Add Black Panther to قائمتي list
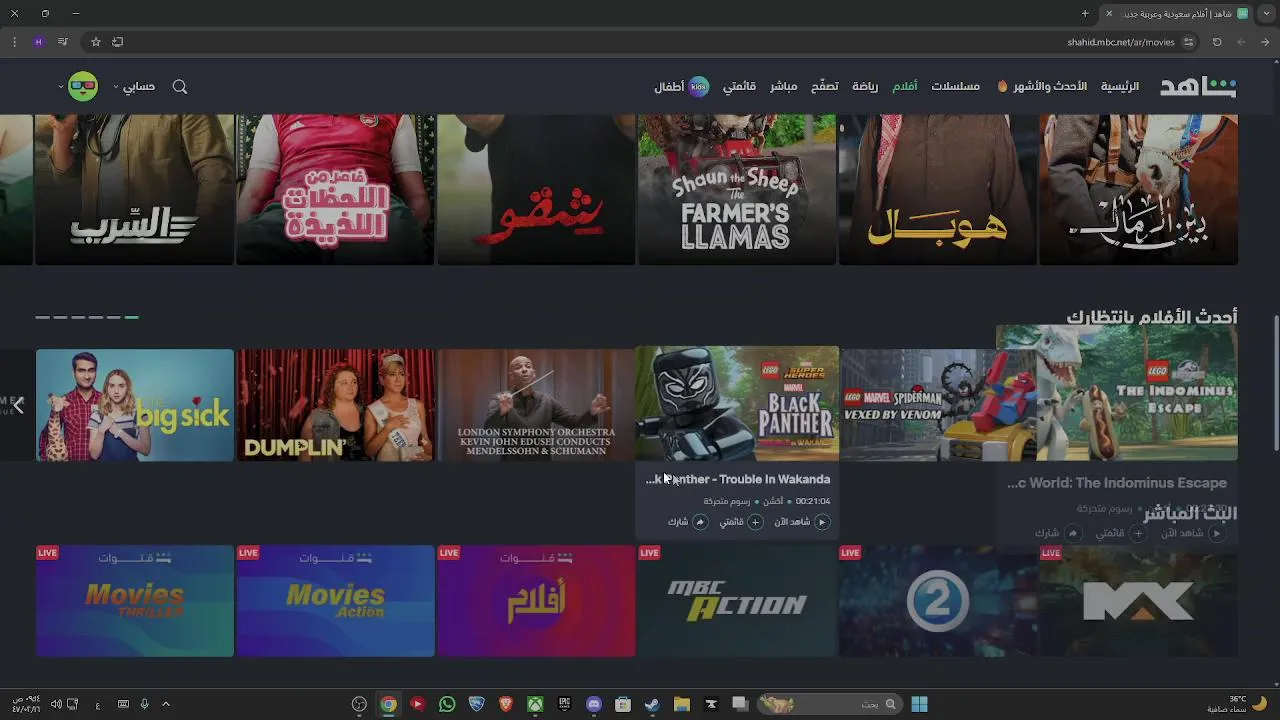The image size is (1280, 720). pyautogui.click(x=741, y=522)
